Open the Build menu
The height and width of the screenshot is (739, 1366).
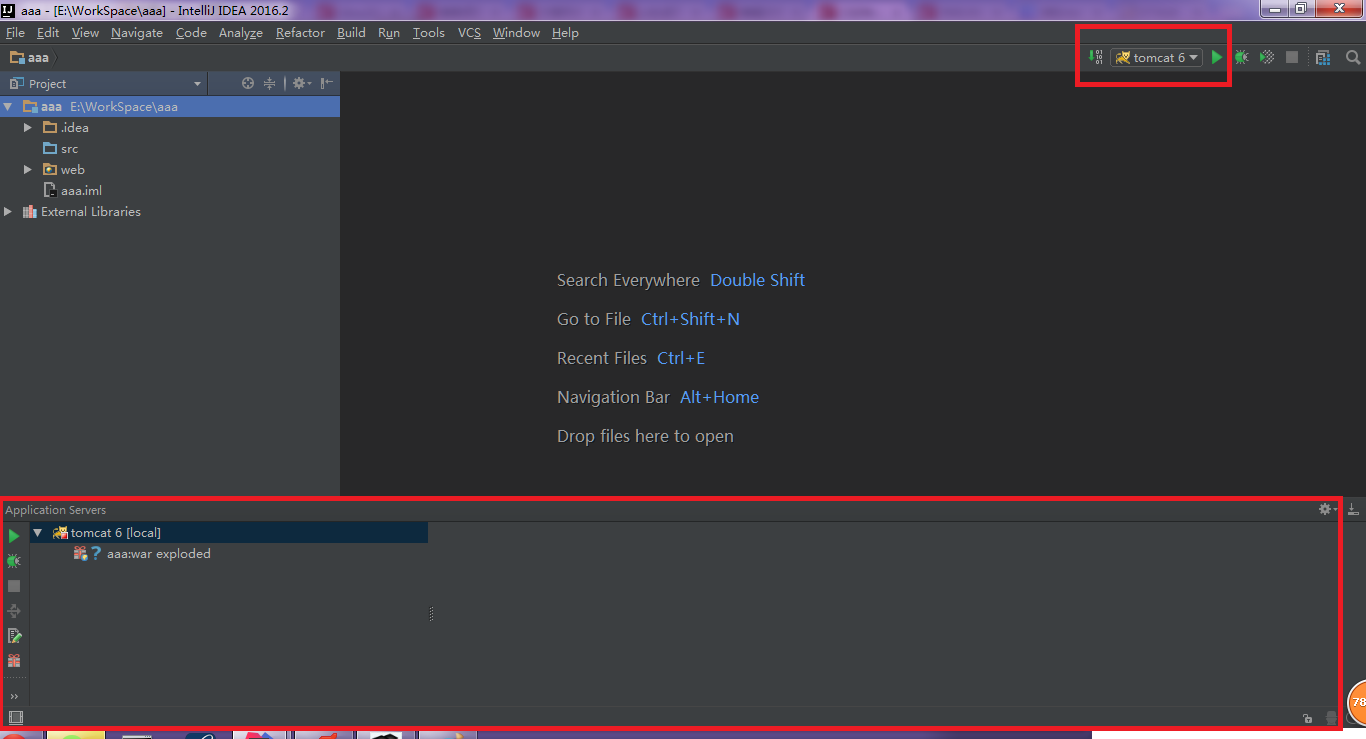[351, 32]
